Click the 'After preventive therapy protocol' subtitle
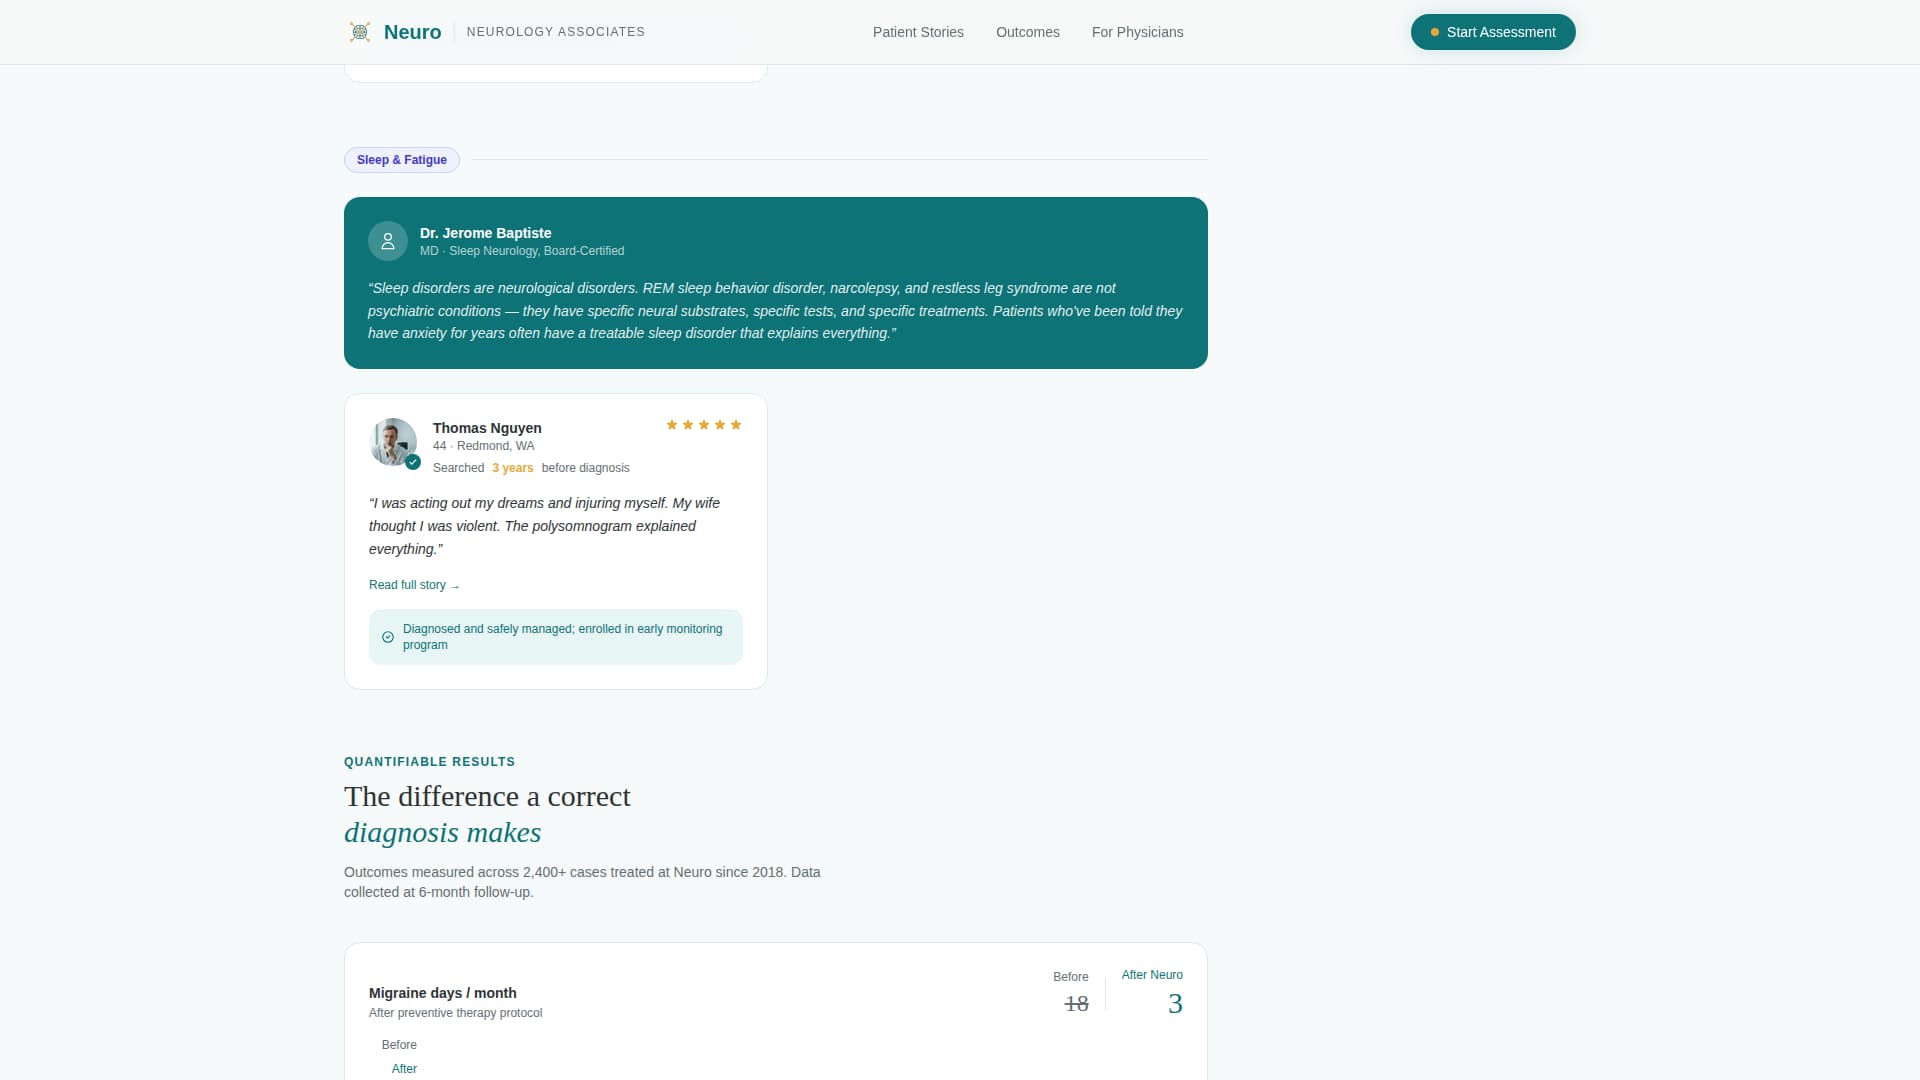 455,1013
